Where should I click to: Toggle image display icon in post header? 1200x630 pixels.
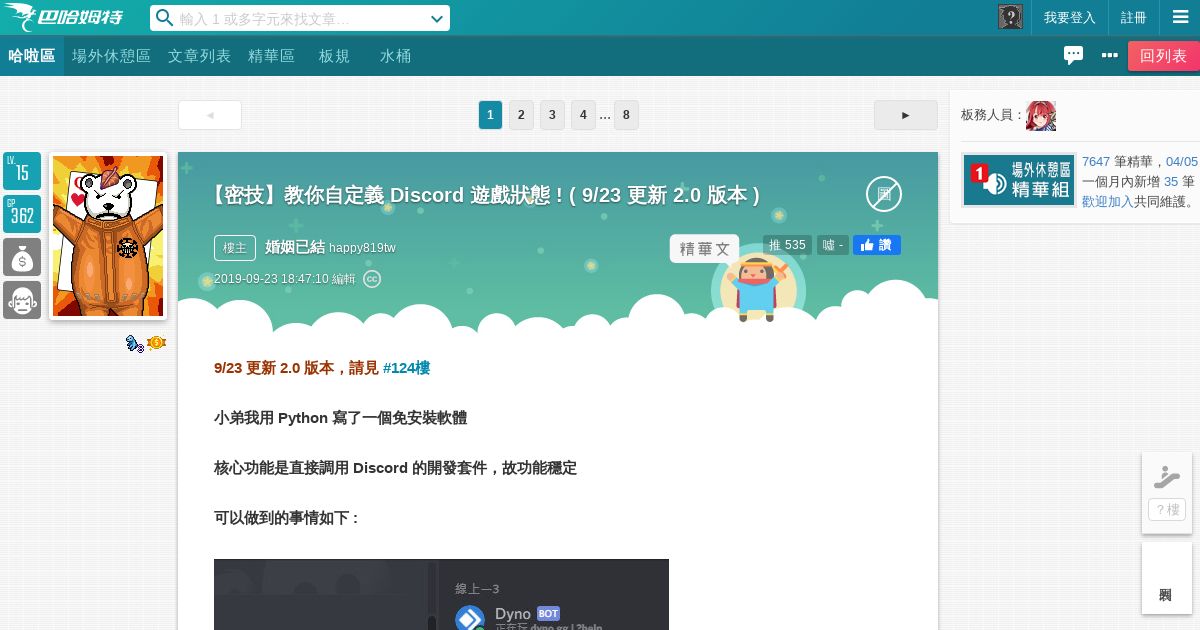pyautogui.click(x=884, y=194)
